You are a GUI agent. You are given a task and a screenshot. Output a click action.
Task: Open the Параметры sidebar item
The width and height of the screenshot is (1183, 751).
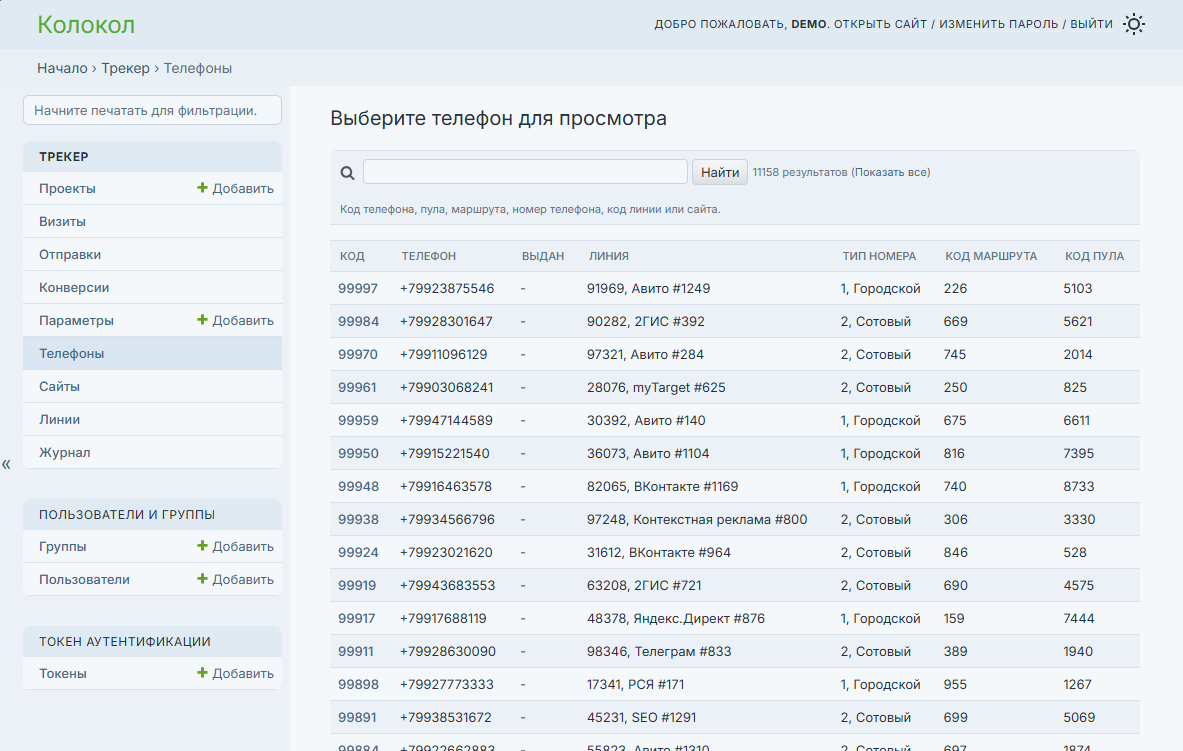(76, 321)
